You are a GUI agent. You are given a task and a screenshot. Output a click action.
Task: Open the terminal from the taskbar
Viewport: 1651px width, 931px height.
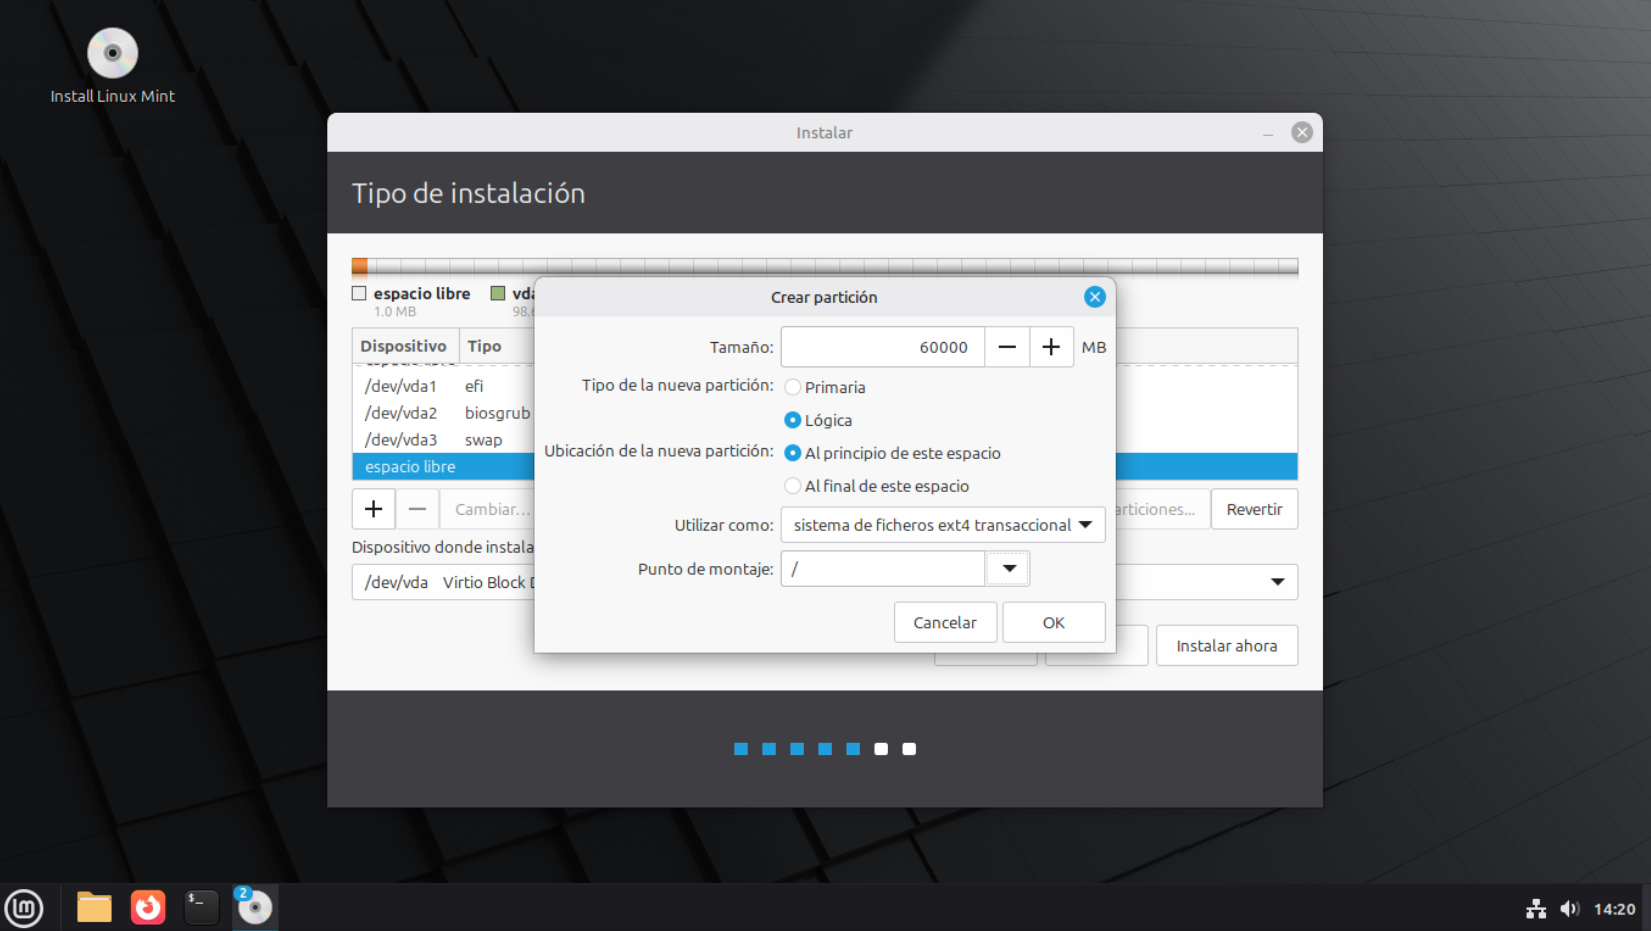click(201, 908)
